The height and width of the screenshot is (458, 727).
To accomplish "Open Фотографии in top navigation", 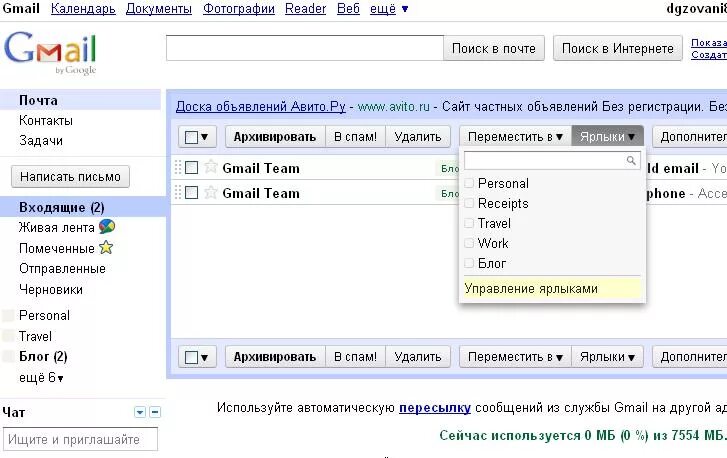I will (x=239, y=8).
